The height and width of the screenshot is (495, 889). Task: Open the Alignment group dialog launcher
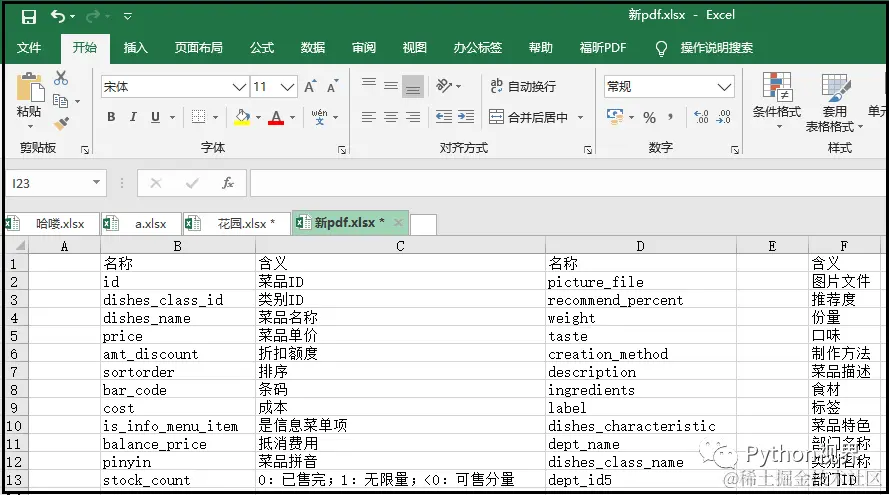588,150
